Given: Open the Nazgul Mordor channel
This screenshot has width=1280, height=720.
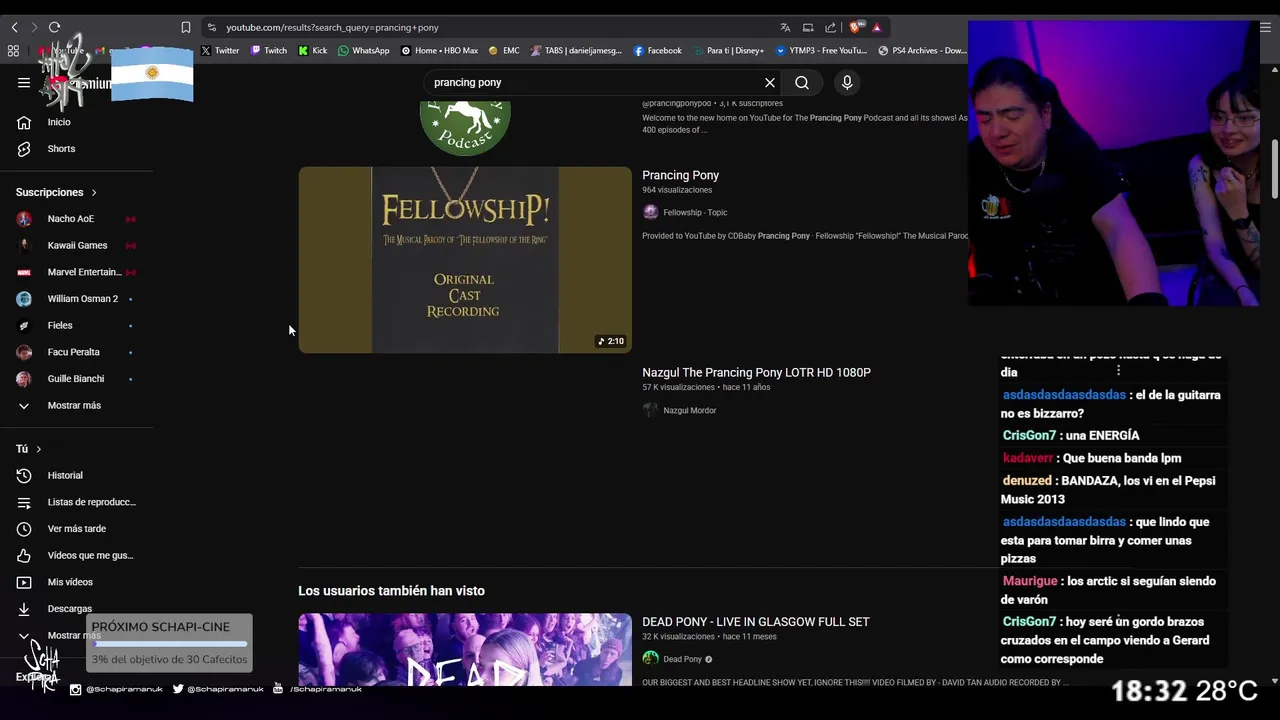Looking at the screenshot, I should (x=689, y=410).
